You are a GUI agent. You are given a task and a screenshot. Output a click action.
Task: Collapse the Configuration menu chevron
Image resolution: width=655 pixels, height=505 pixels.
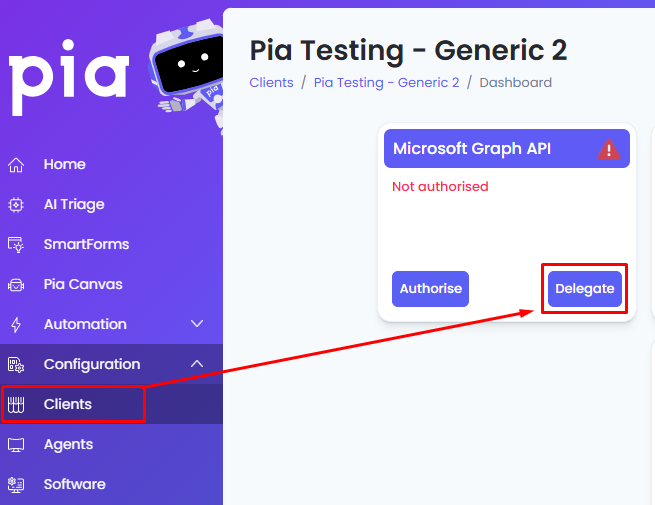[x=197, y=364]
